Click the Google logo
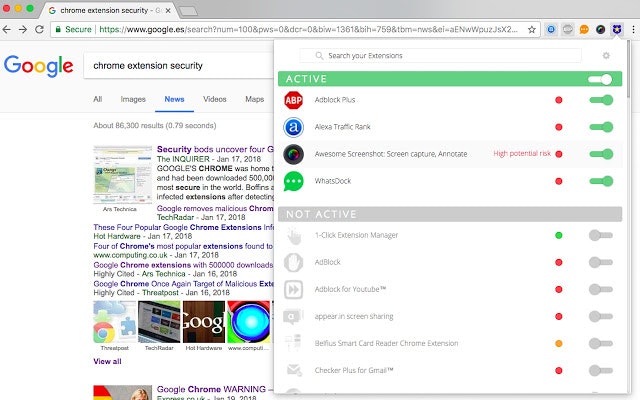640x400 pixels. point(38,66)
